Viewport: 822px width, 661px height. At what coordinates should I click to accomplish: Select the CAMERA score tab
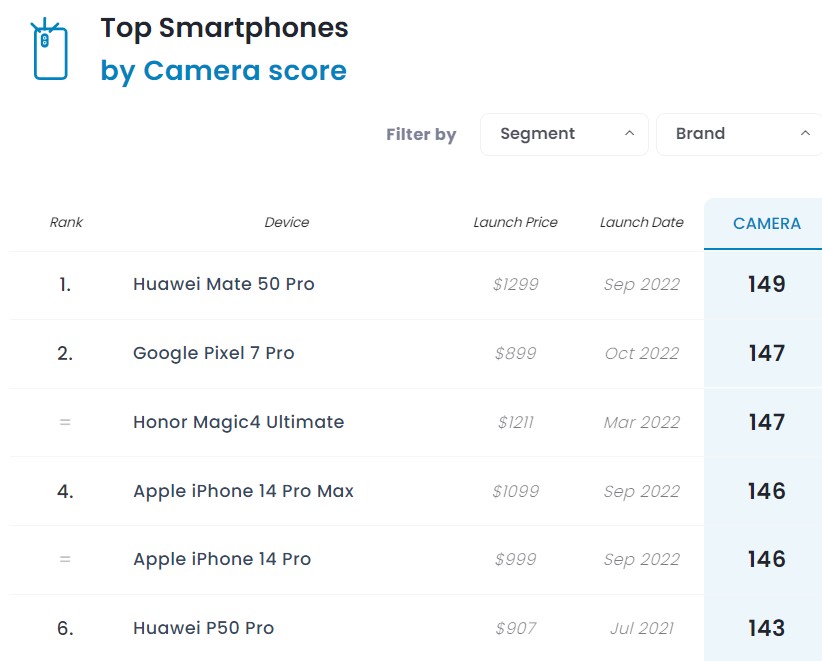[x=766, y=224]
